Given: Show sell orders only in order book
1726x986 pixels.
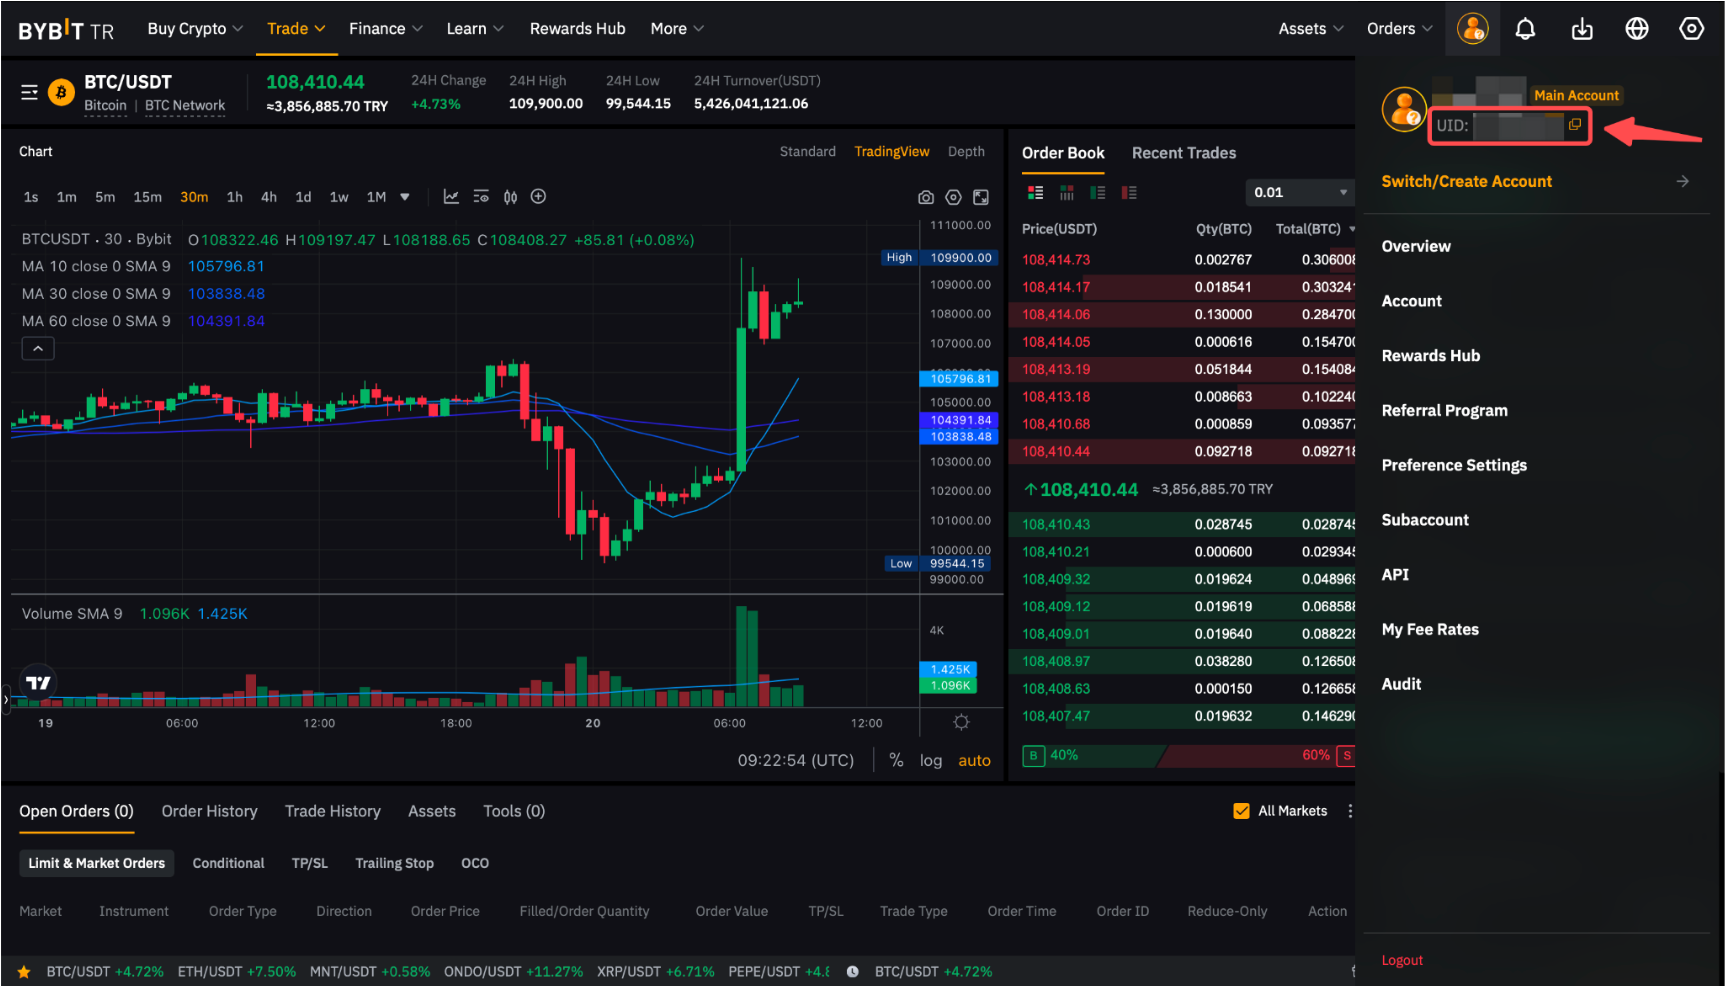Looking at the screenshot, I should pyautogui.click(x=1129, y=193).
